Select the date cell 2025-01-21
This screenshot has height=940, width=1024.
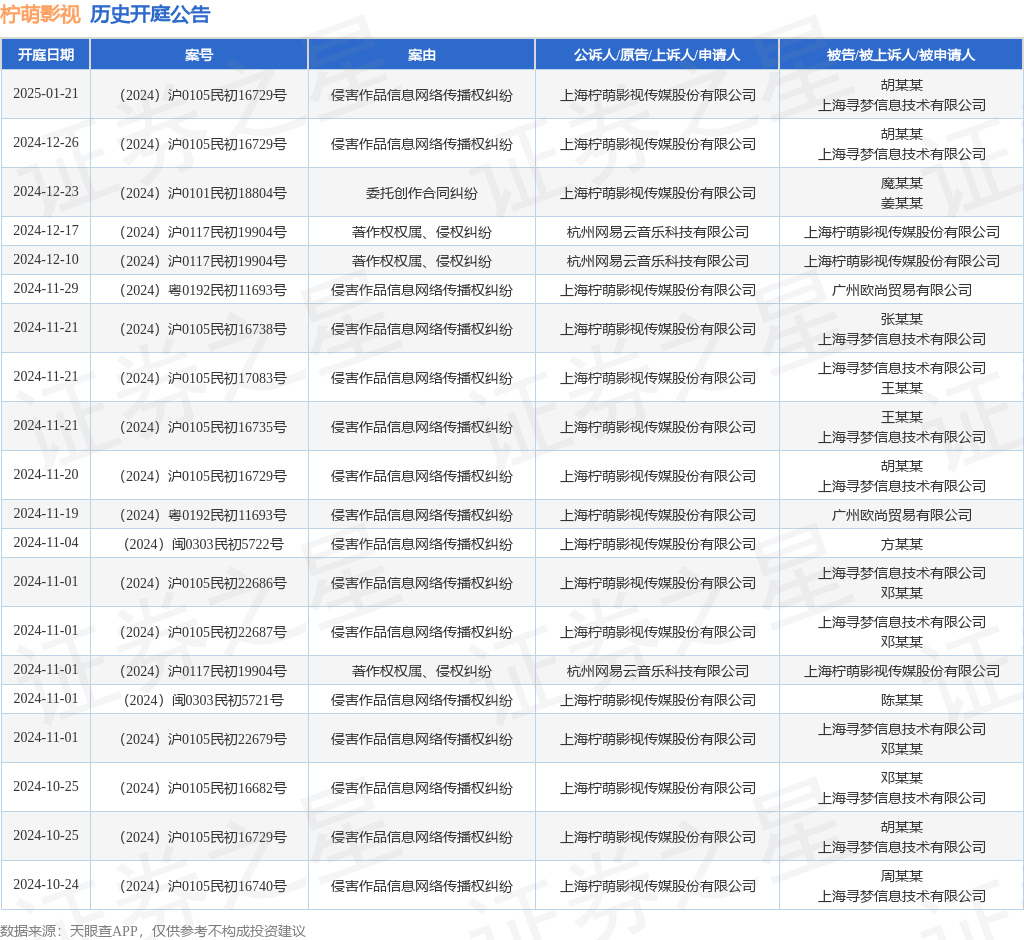click(x=46, y=93)
